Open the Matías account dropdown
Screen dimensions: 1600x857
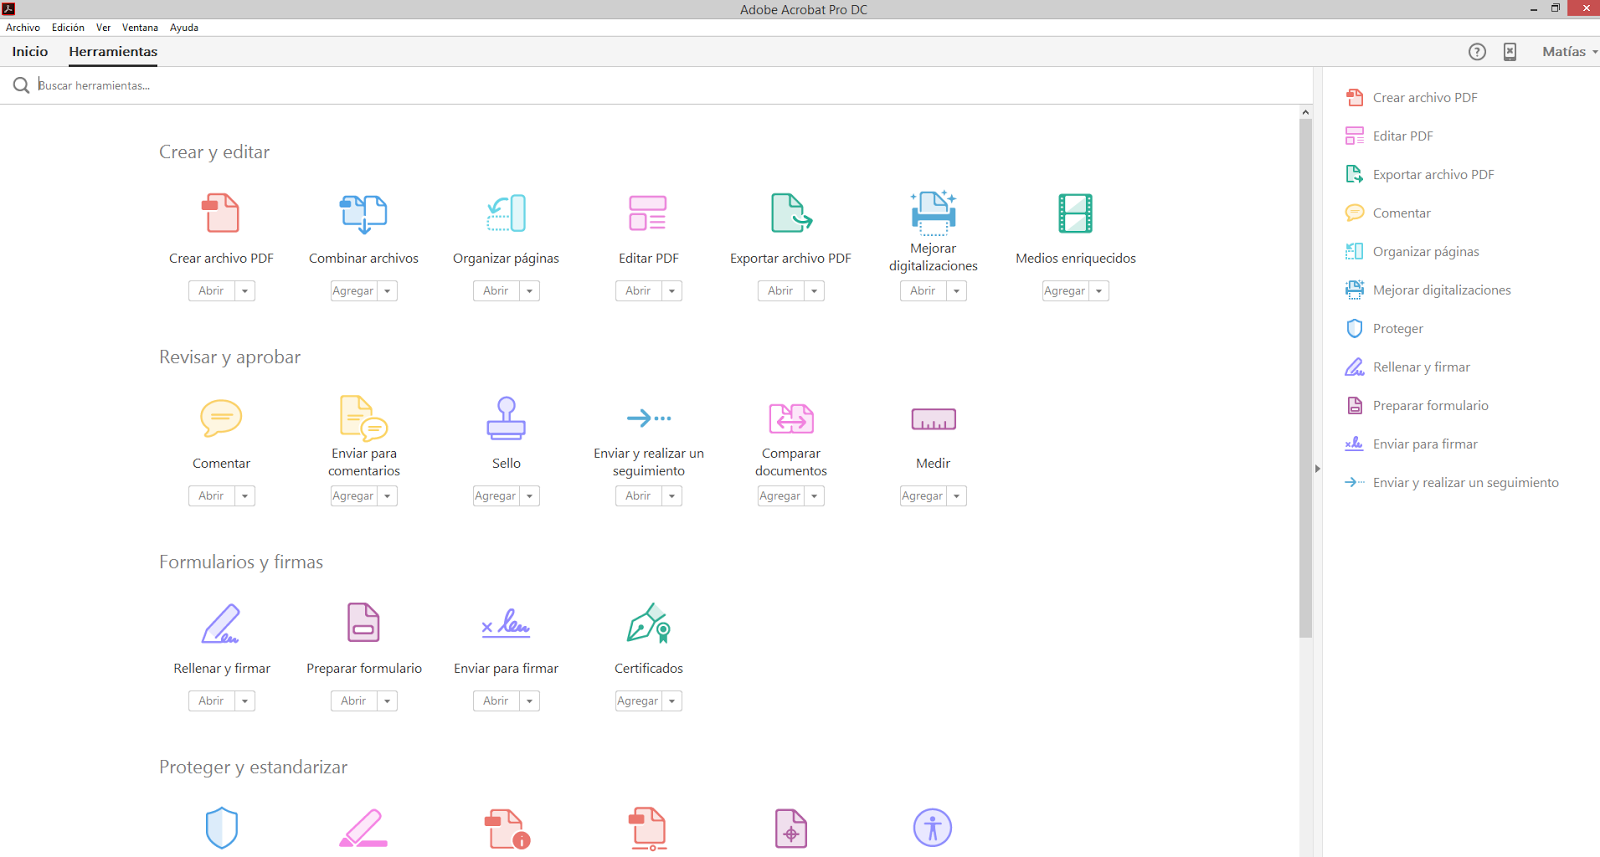click(x=1570, y=52)
